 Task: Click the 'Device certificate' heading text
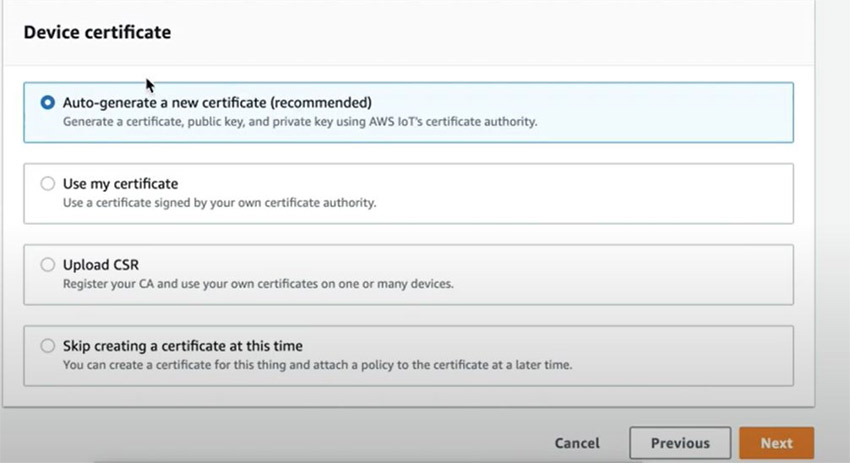coord(97,32)
